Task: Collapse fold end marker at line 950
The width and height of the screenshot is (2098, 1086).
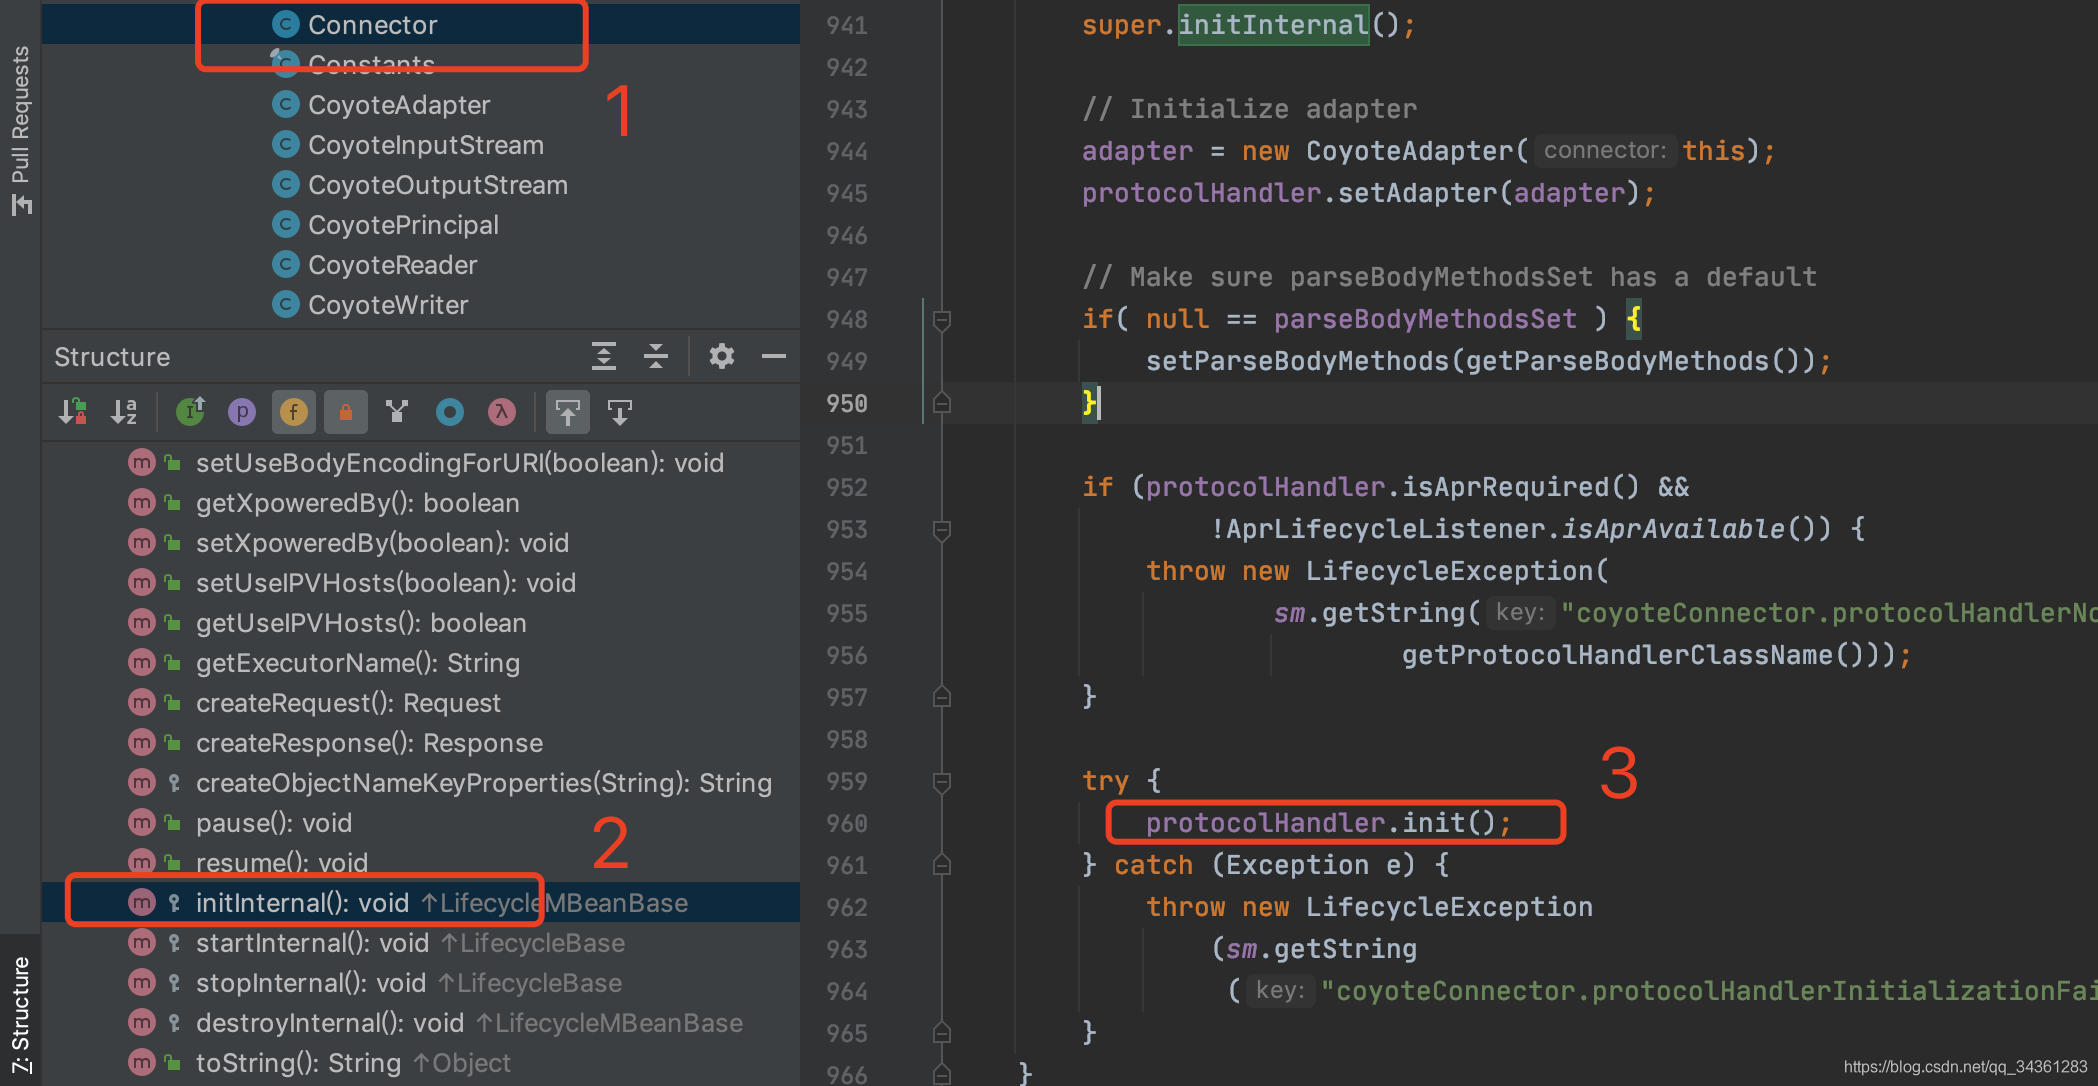Action: point(941,403)
